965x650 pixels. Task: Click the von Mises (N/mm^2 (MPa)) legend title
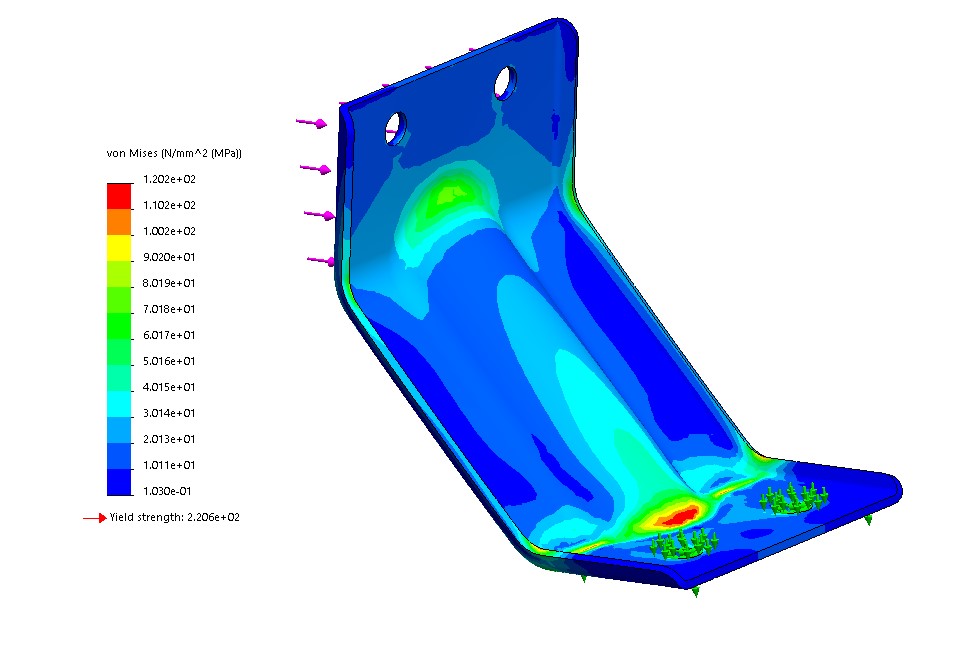[174, 153]
